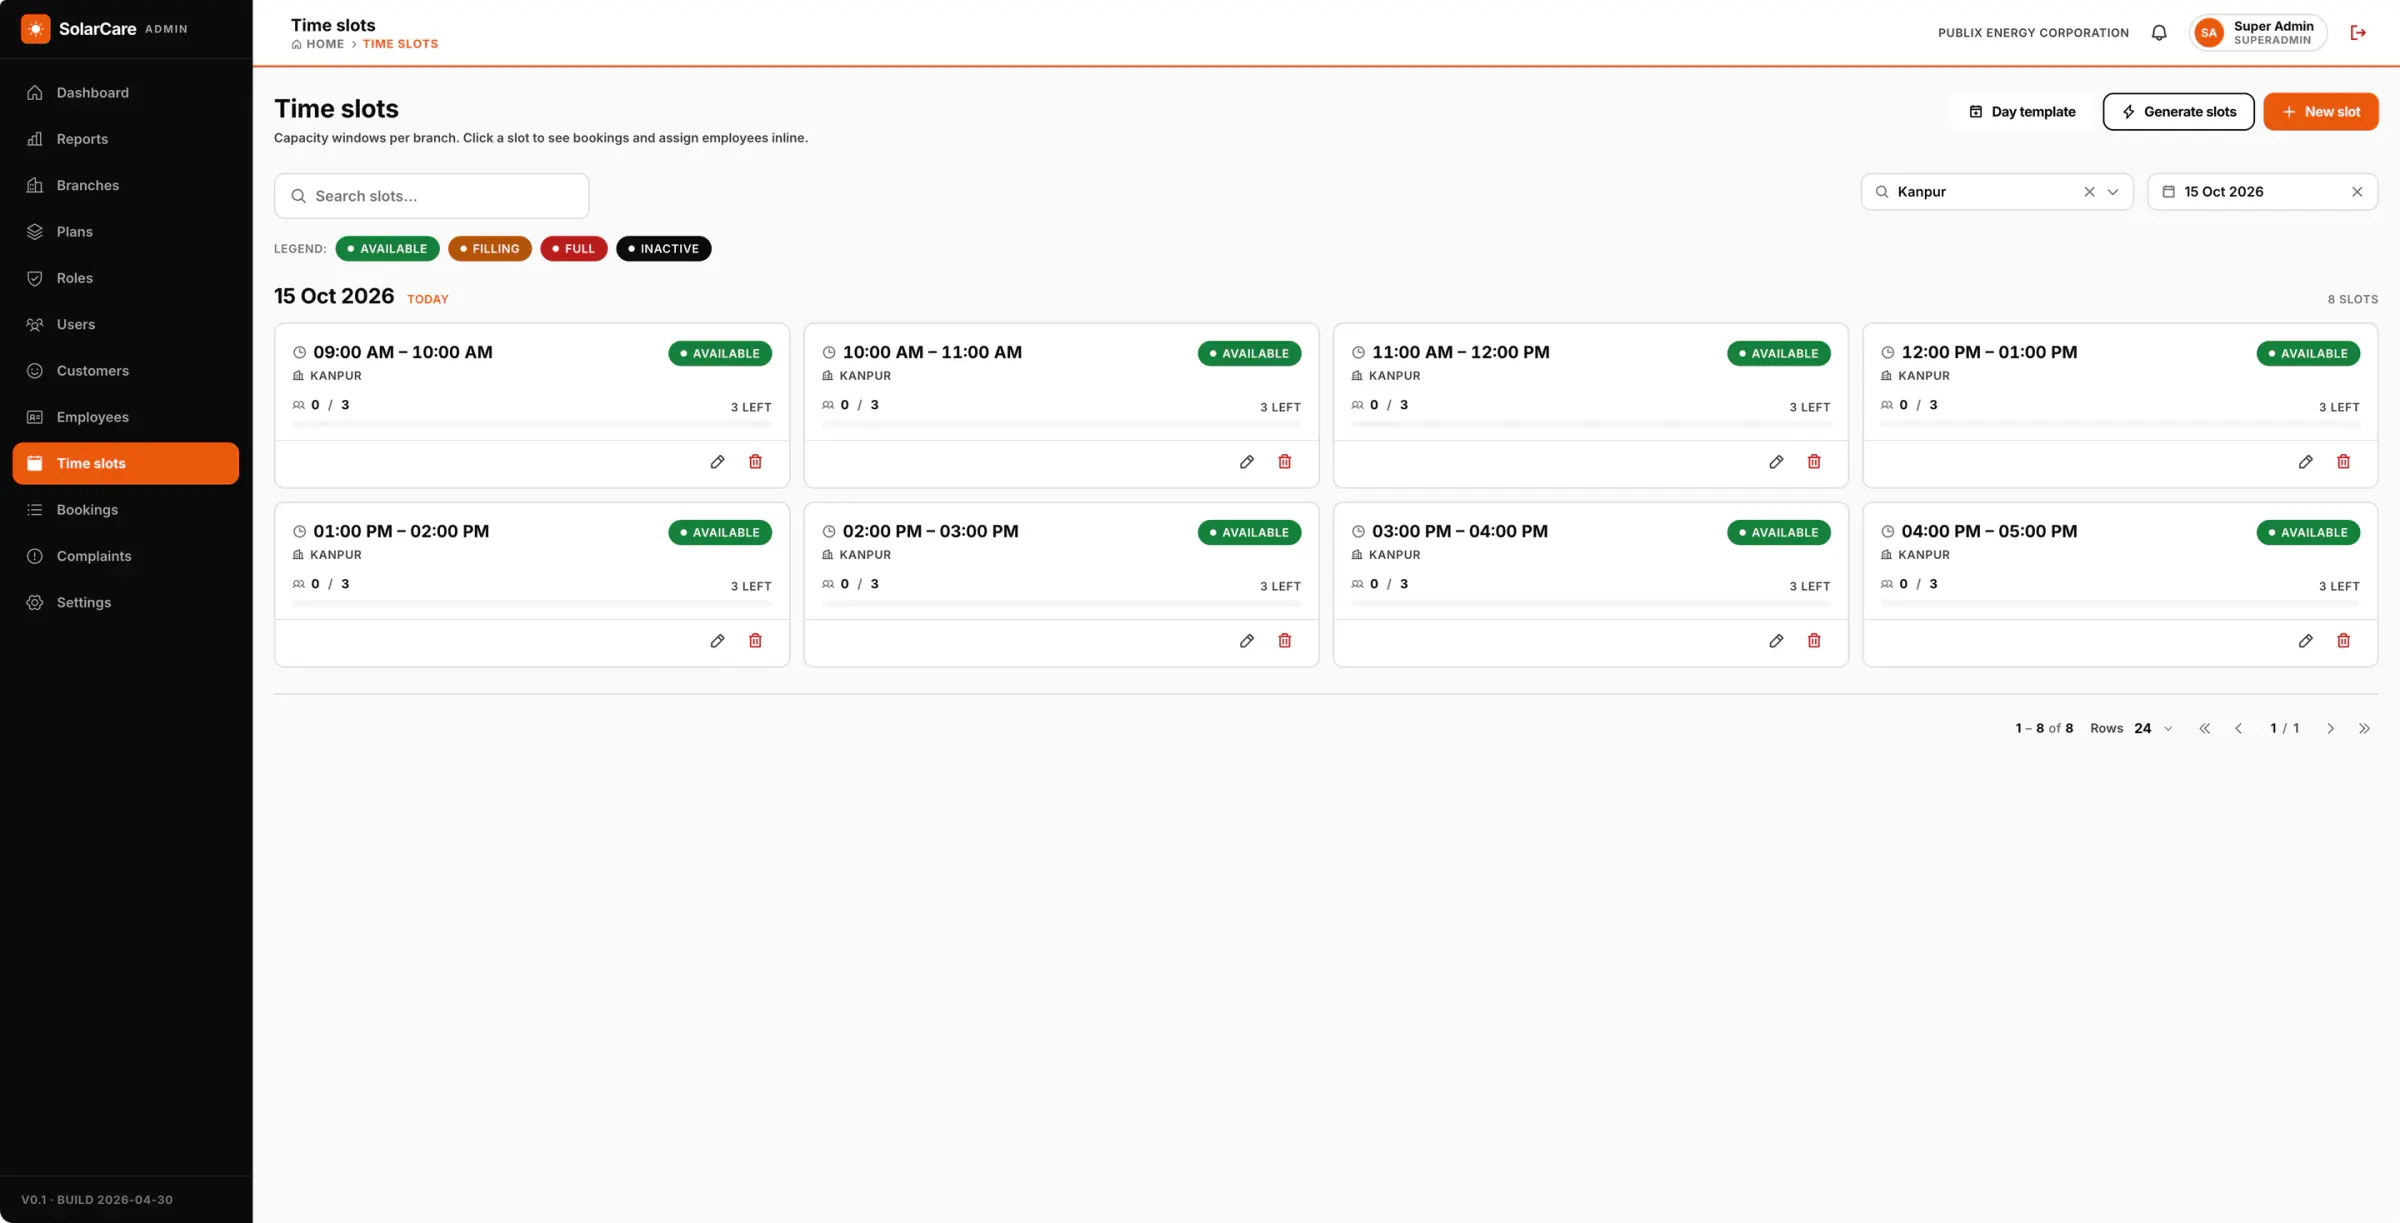Delete the 09:00 AM – 10:00 AM slot
The width and height of the screenshot is (2400, 1223).
pyautogui.click(x=755, y=462)
